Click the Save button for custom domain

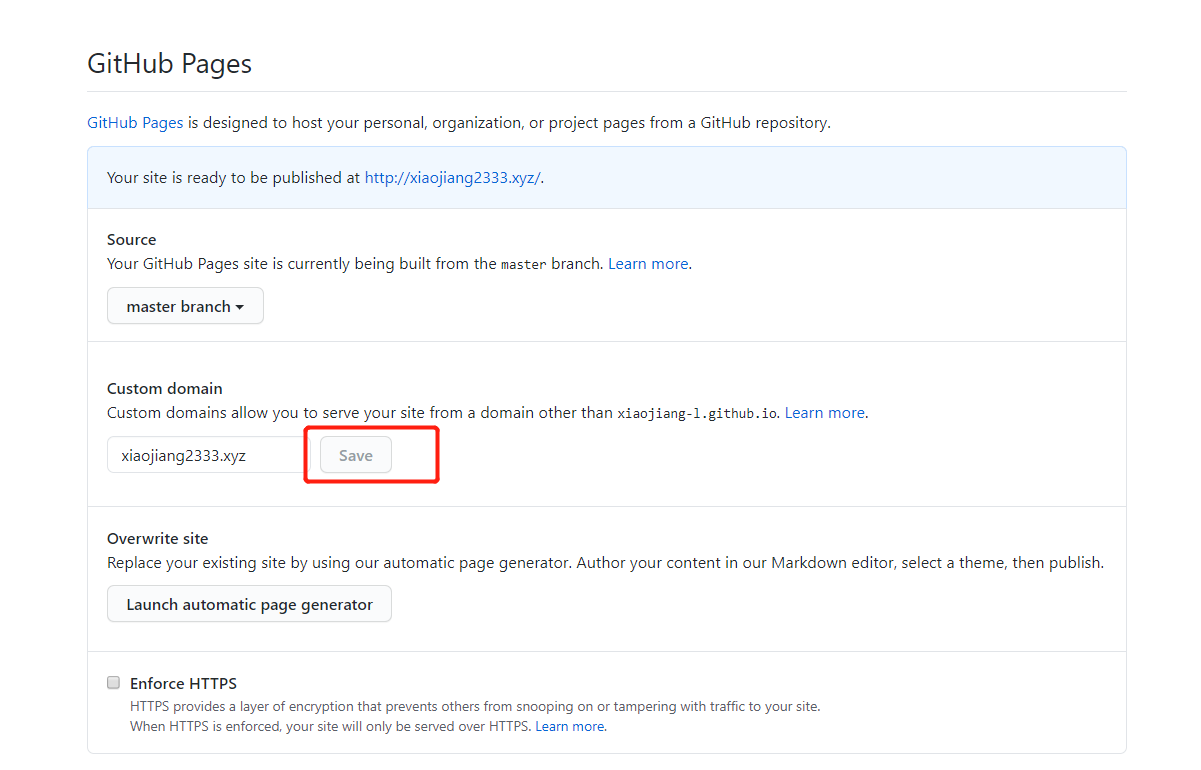(355, 455)
